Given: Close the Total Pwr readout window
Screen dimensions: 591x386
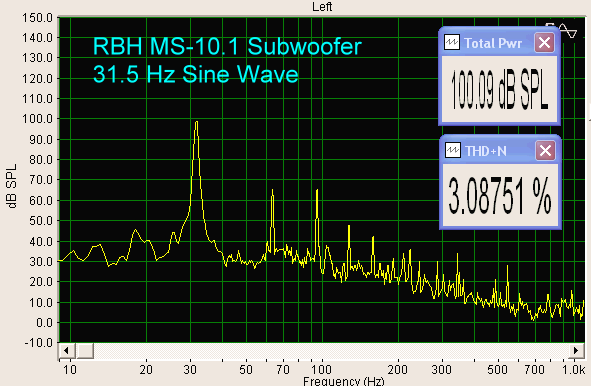Looking at the screenshot, I should (x=544, y=43).
